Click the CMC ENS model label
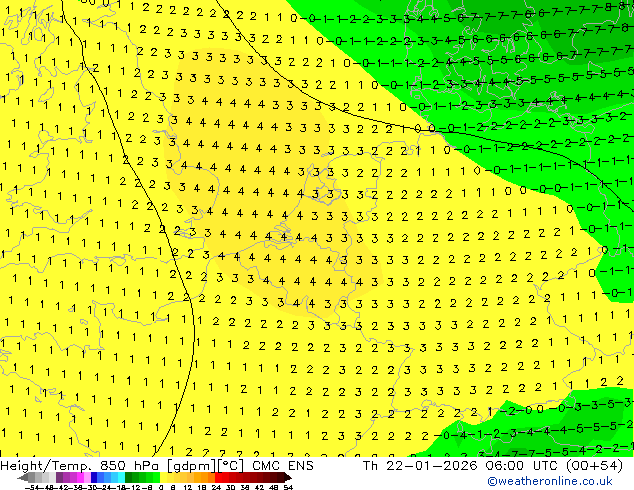Viewport: 634px width, 490px height. (283, 466)
